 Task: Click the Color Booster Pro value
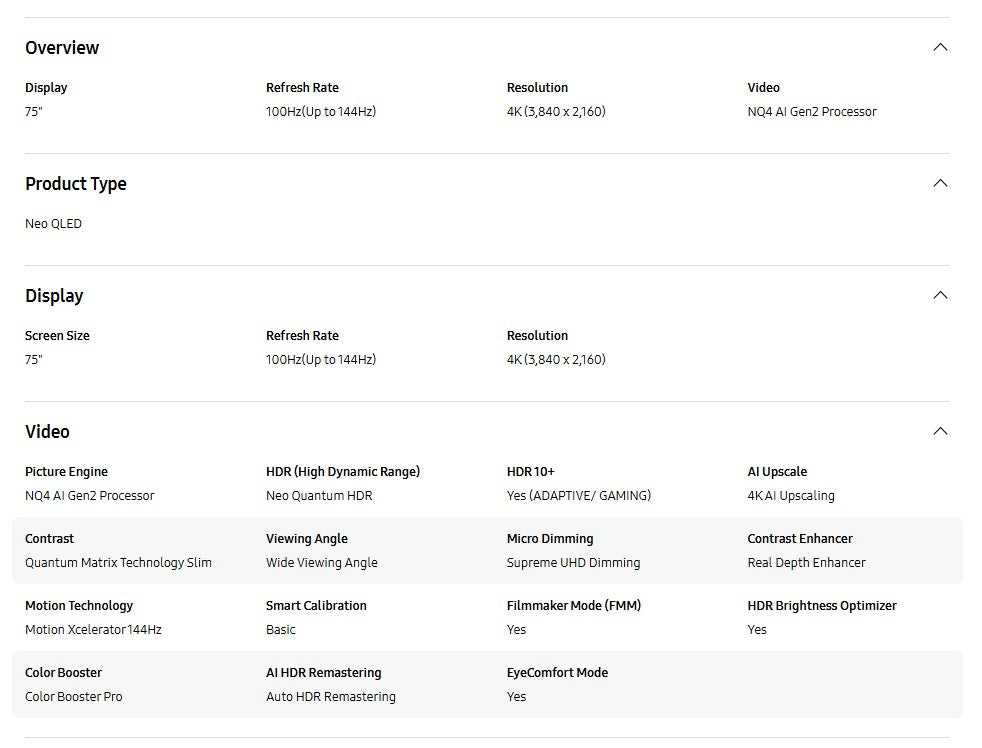point(74,697)
